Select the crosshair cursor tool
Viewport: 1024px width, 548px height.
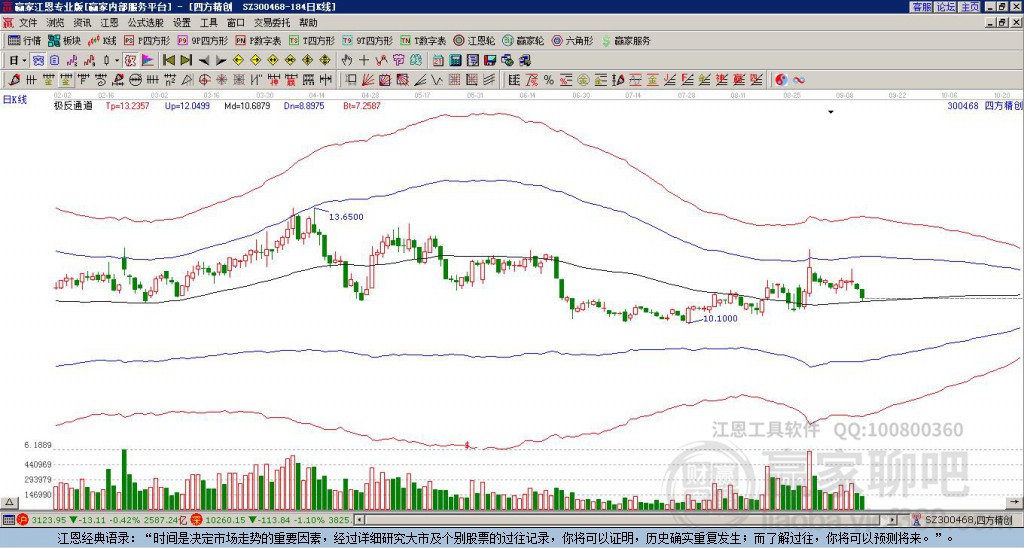pyautogui.click(x=364, y=60)
